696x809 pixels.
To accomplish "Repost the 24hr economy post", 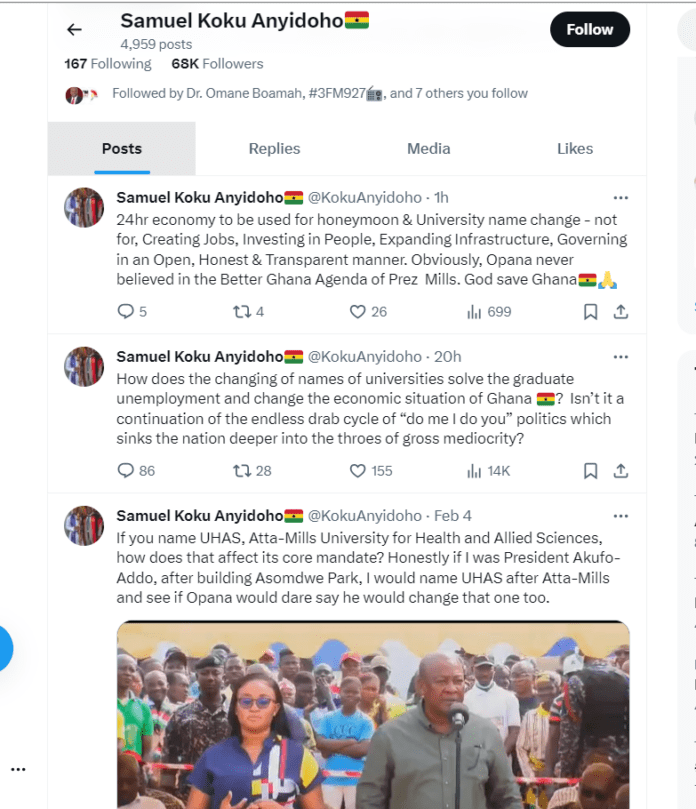I will pyautogui.click(x=241, y=312).
